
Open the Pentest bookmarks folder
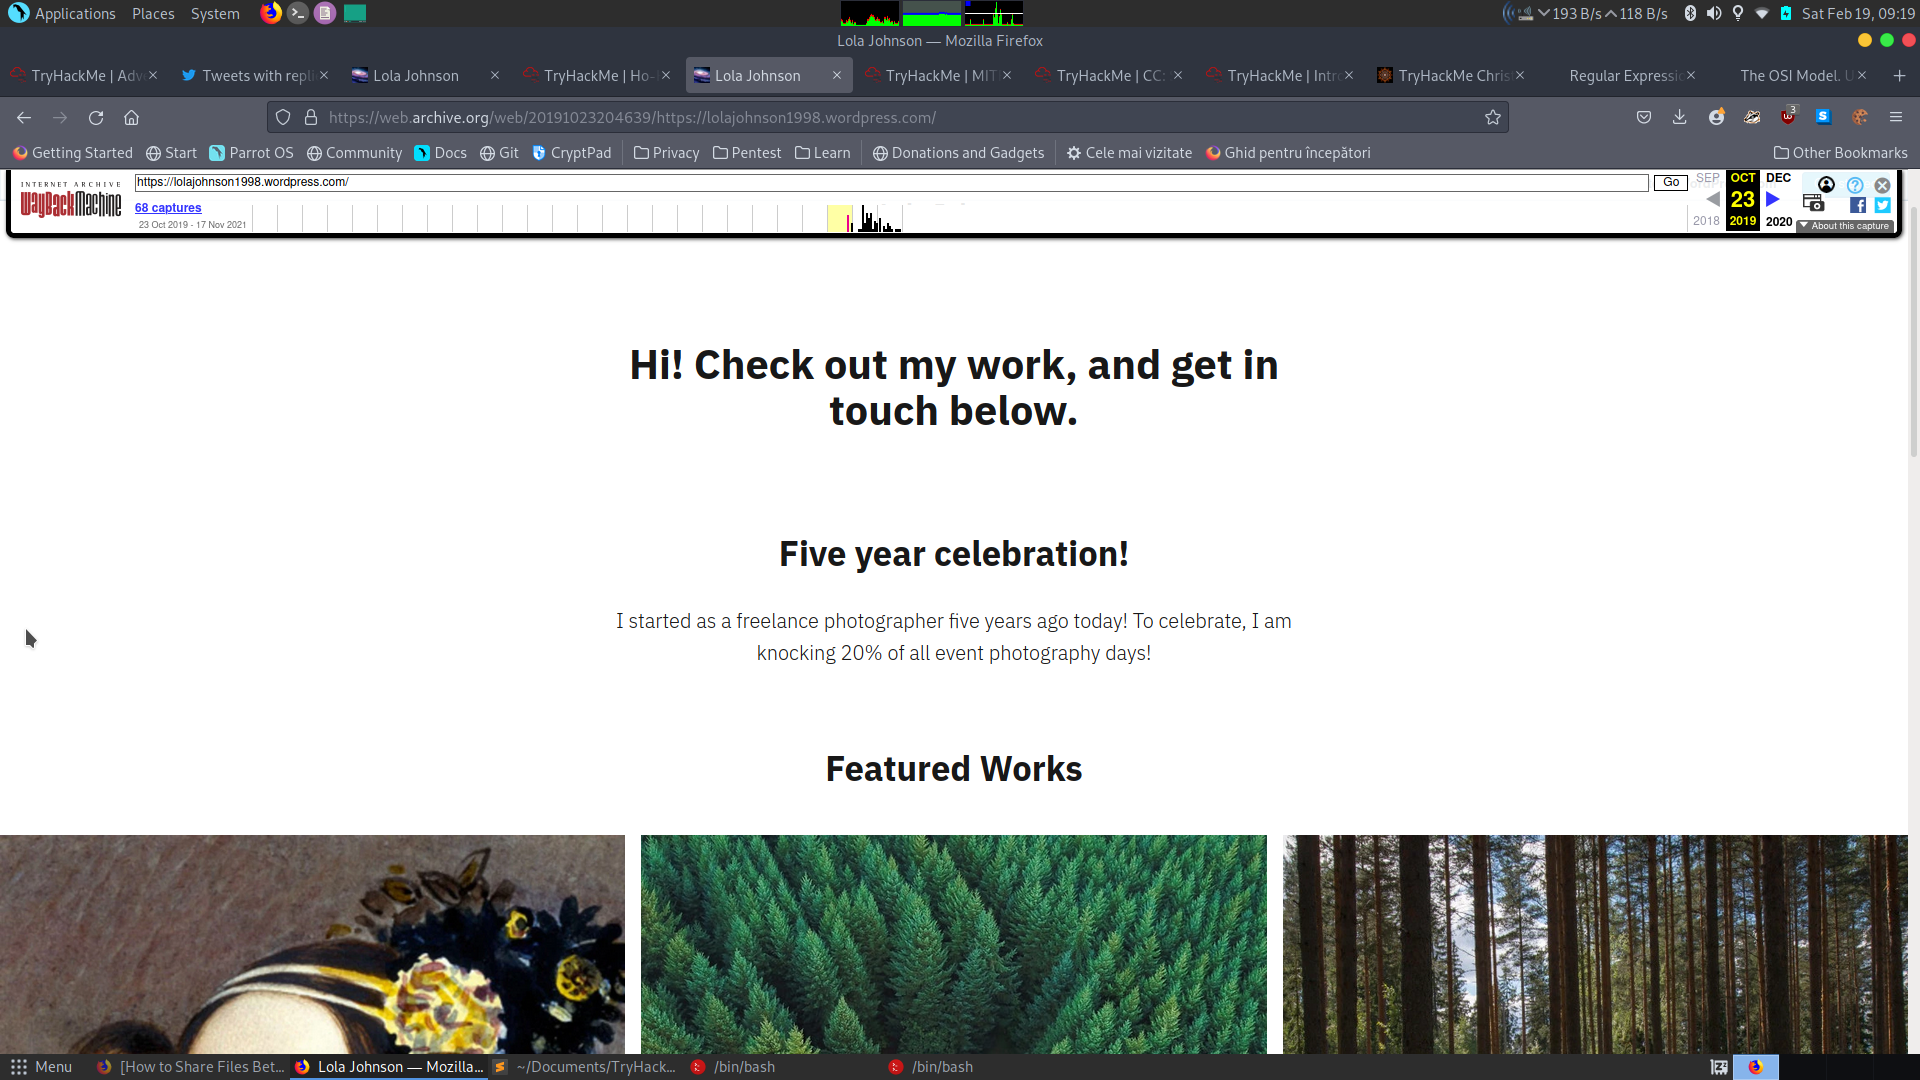pyautogui.click(x=747, y=153)
